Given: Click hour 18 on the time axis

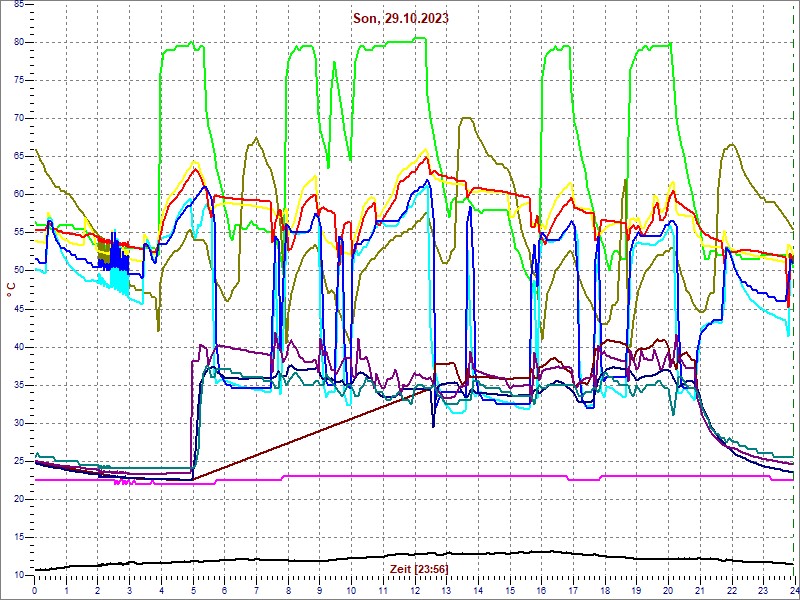Looking at the screenshot, I should pyautogui.click(x=604, y=591).
